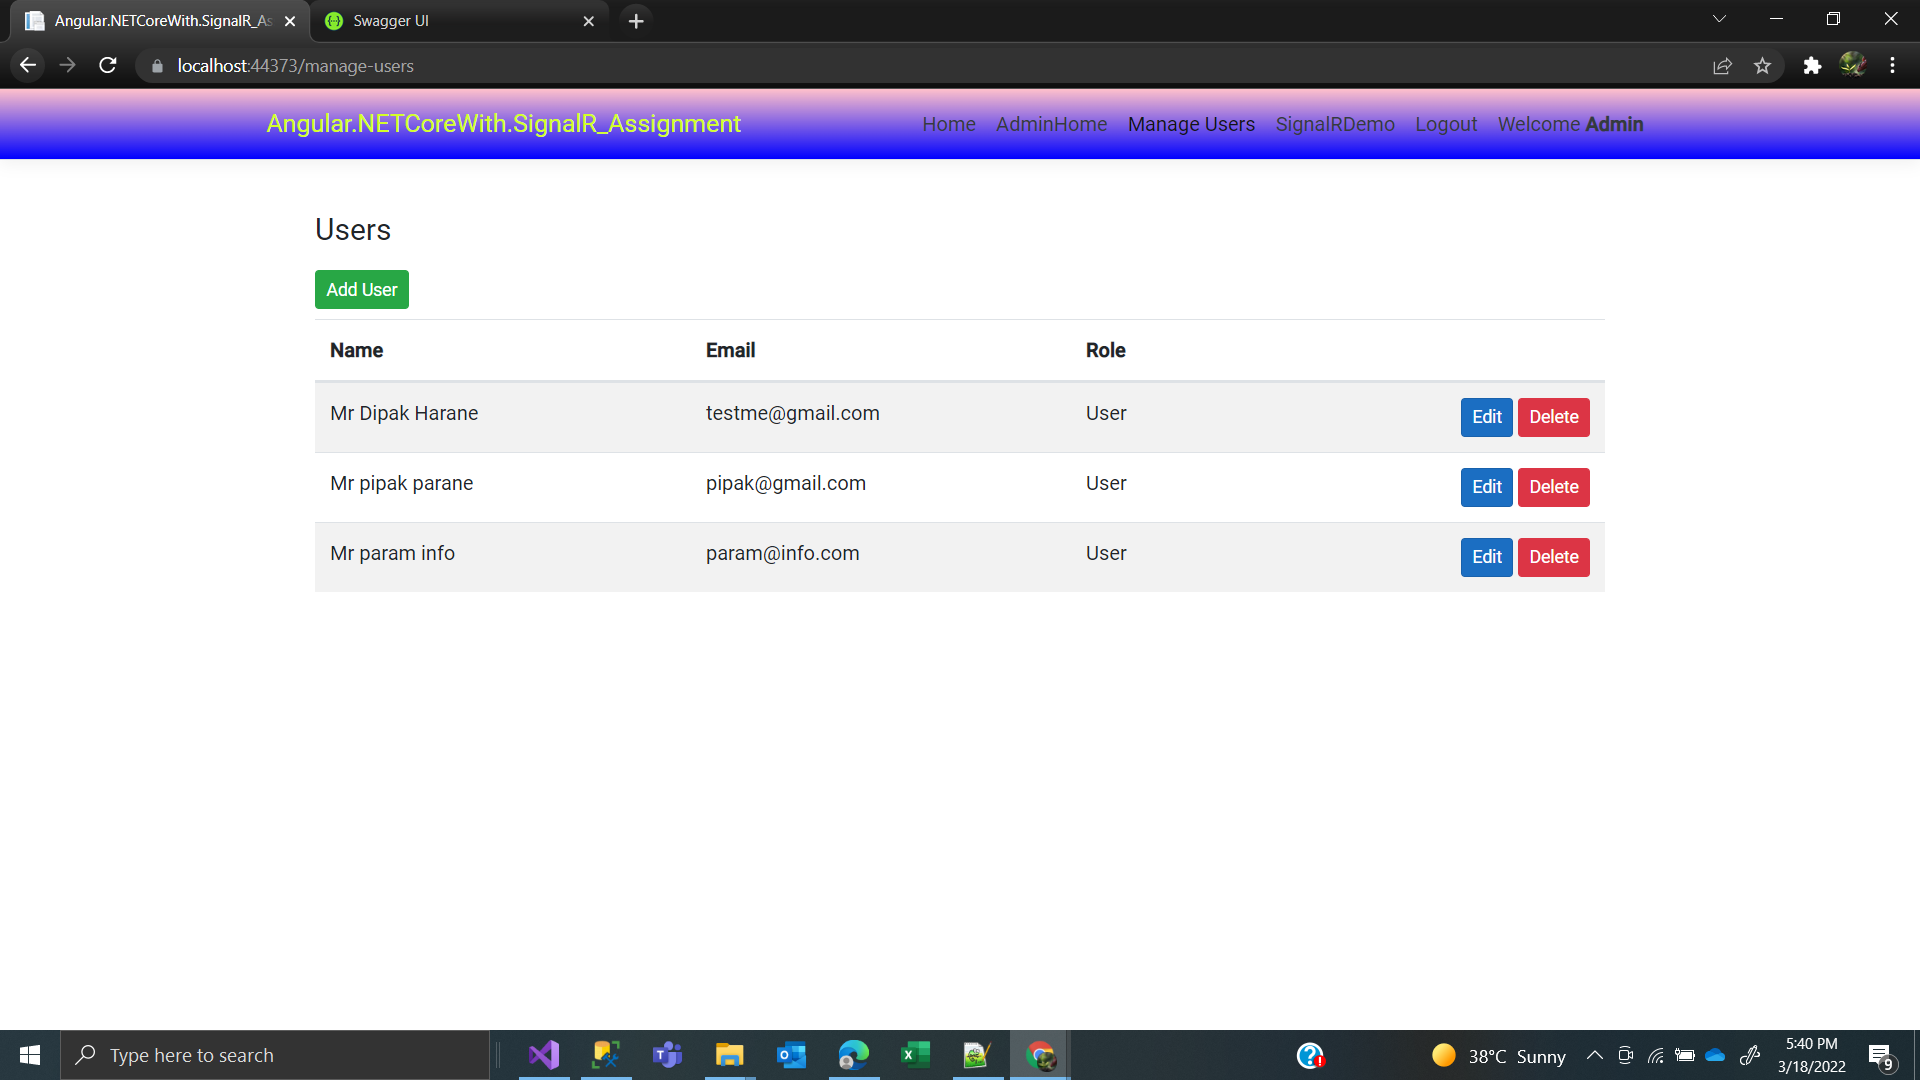Viewport: 1920px width, 1080px height.
Task: Click the share page icon in the address bar
Action: pos(1722,66)
